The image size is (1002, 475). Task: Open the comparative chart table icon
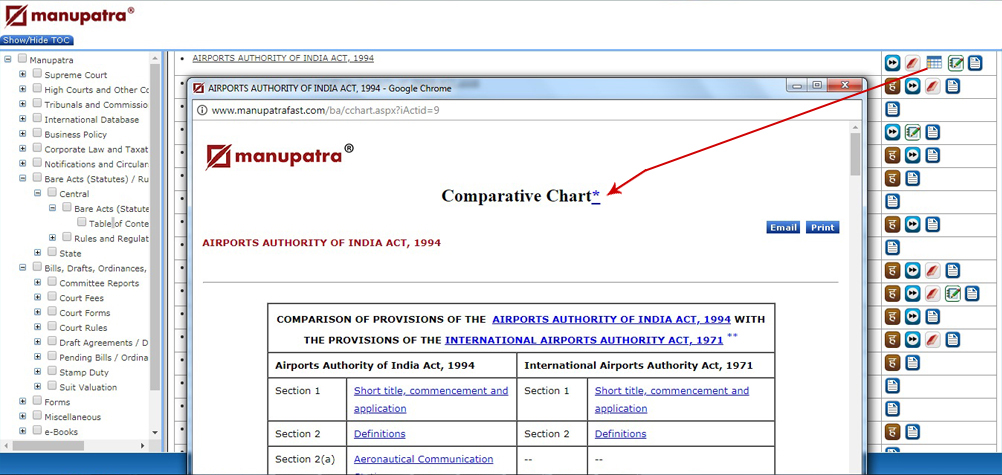[x=934, y=63]
